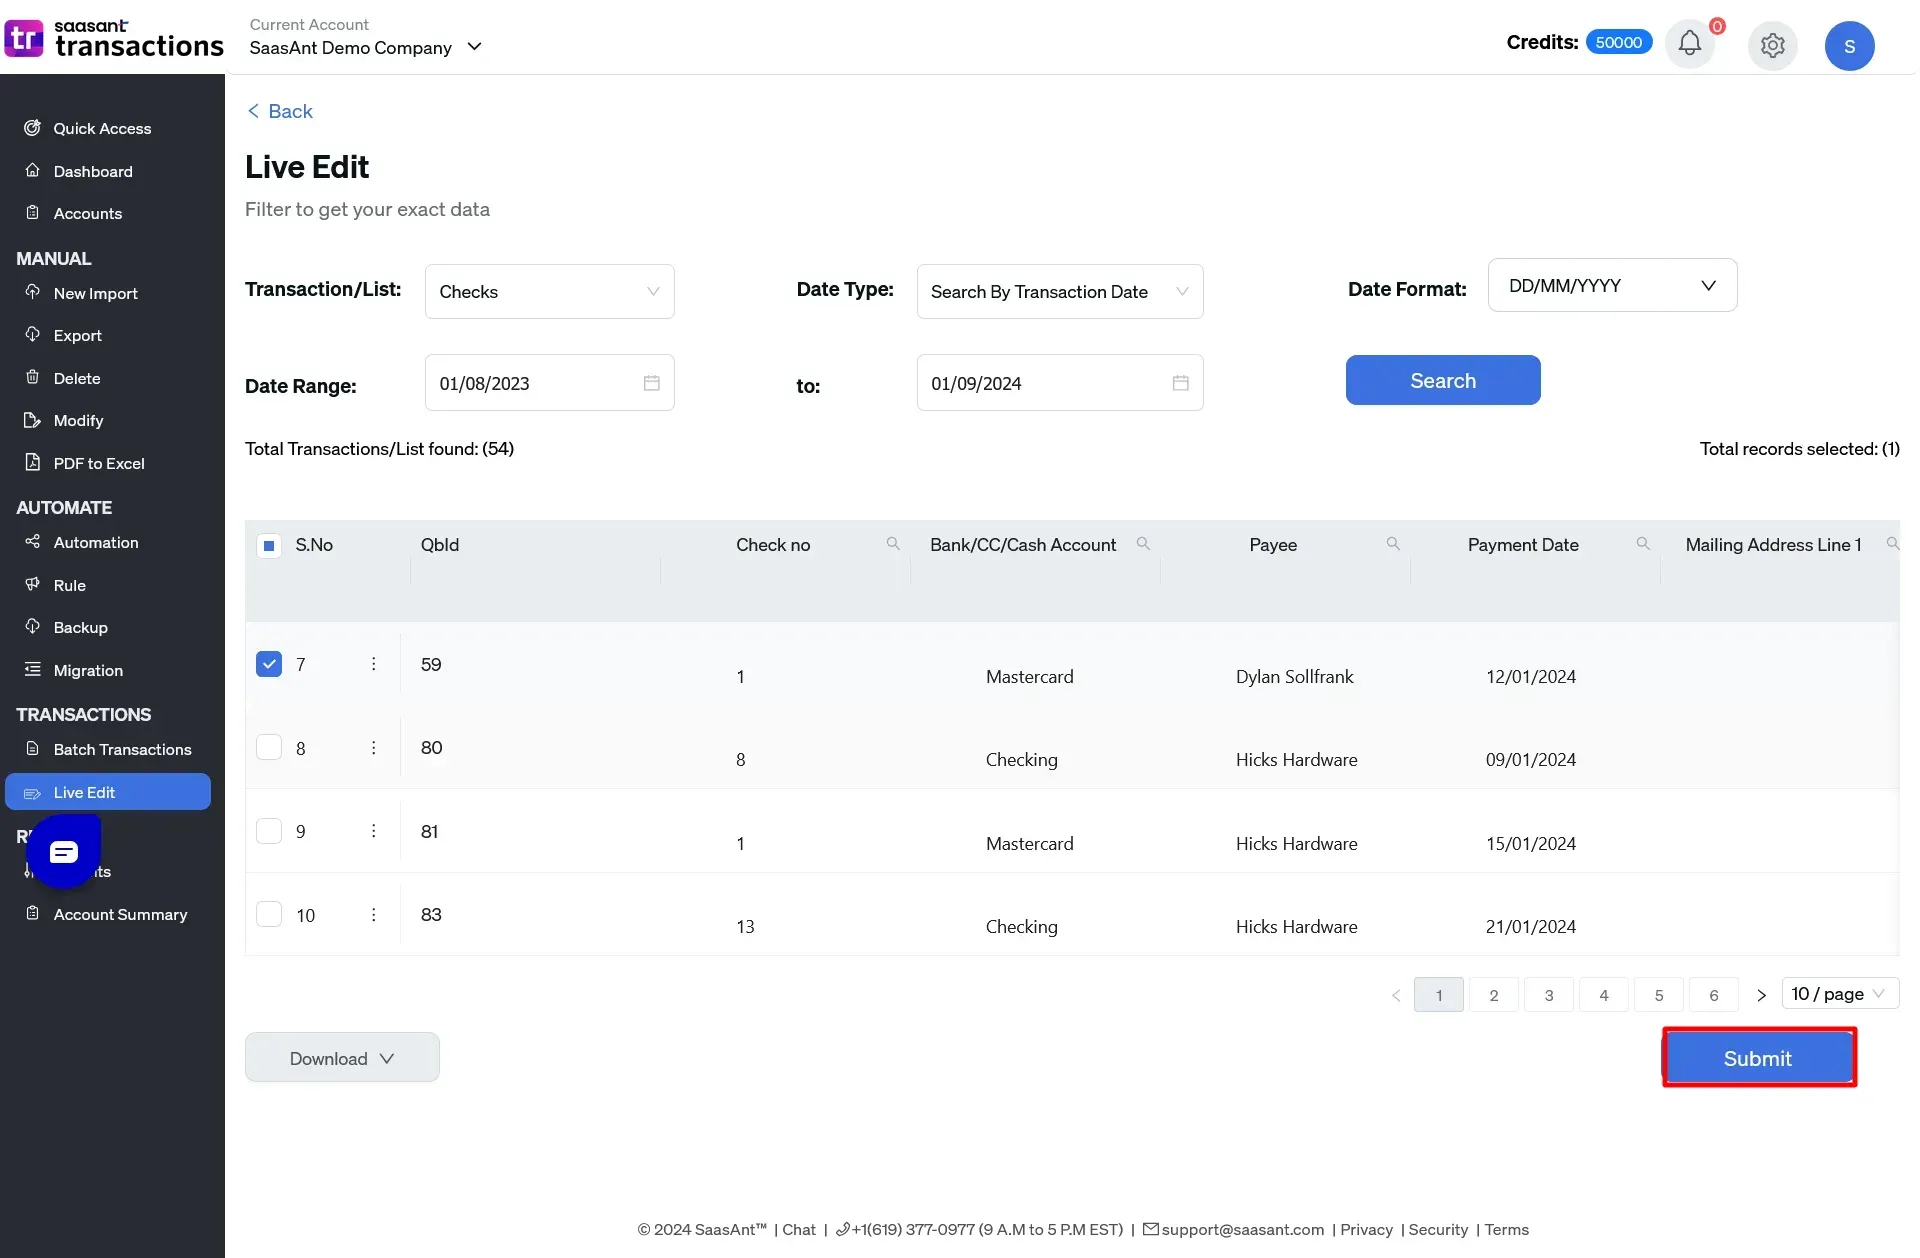
Task: Go Back to previous screen
Action: (280, 111)
